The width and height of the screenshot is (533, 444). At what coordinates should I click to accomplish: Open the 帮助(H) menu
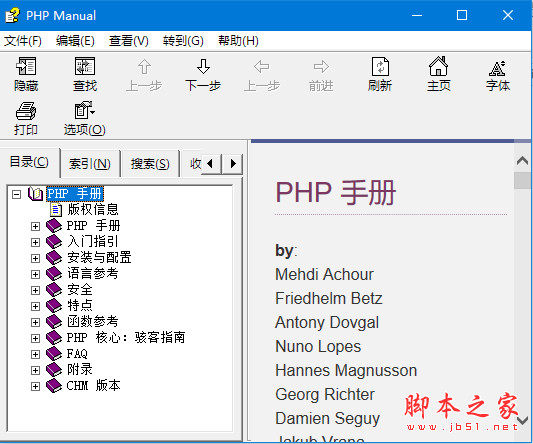coord(238,41)
